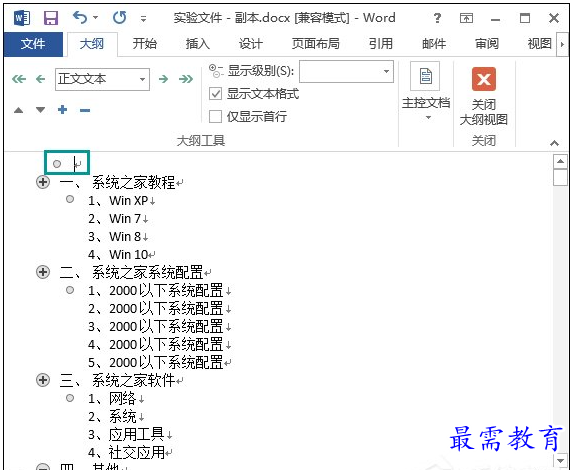Click the heading 二、系统之家系统配置
This screenshot has width=571, height=470.
[x=131, y=272]
